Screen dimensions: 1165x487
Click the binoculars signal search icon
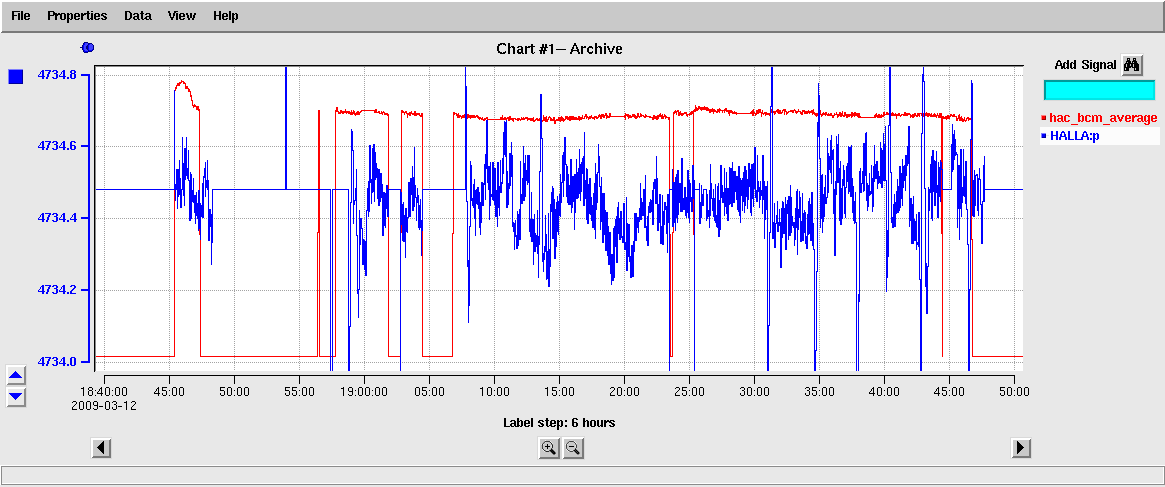(x=1132, y=65)
